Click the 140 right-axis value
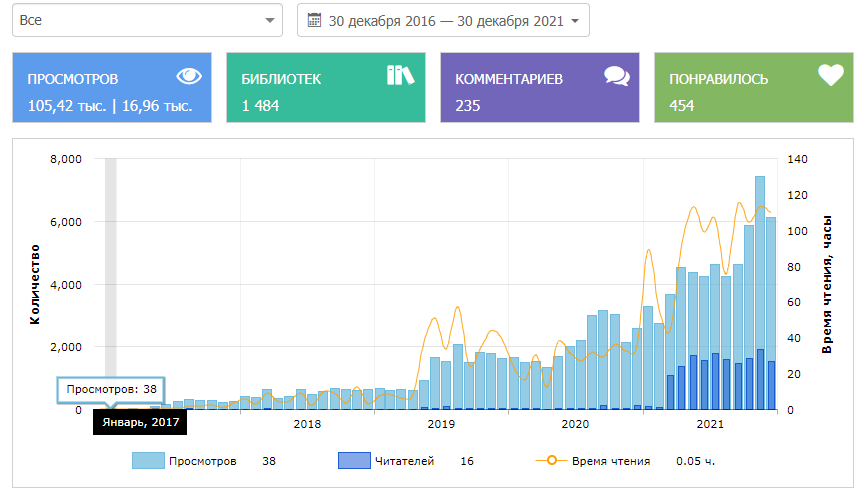This screenshot has height=493, width=859. (x=798, y=159)
